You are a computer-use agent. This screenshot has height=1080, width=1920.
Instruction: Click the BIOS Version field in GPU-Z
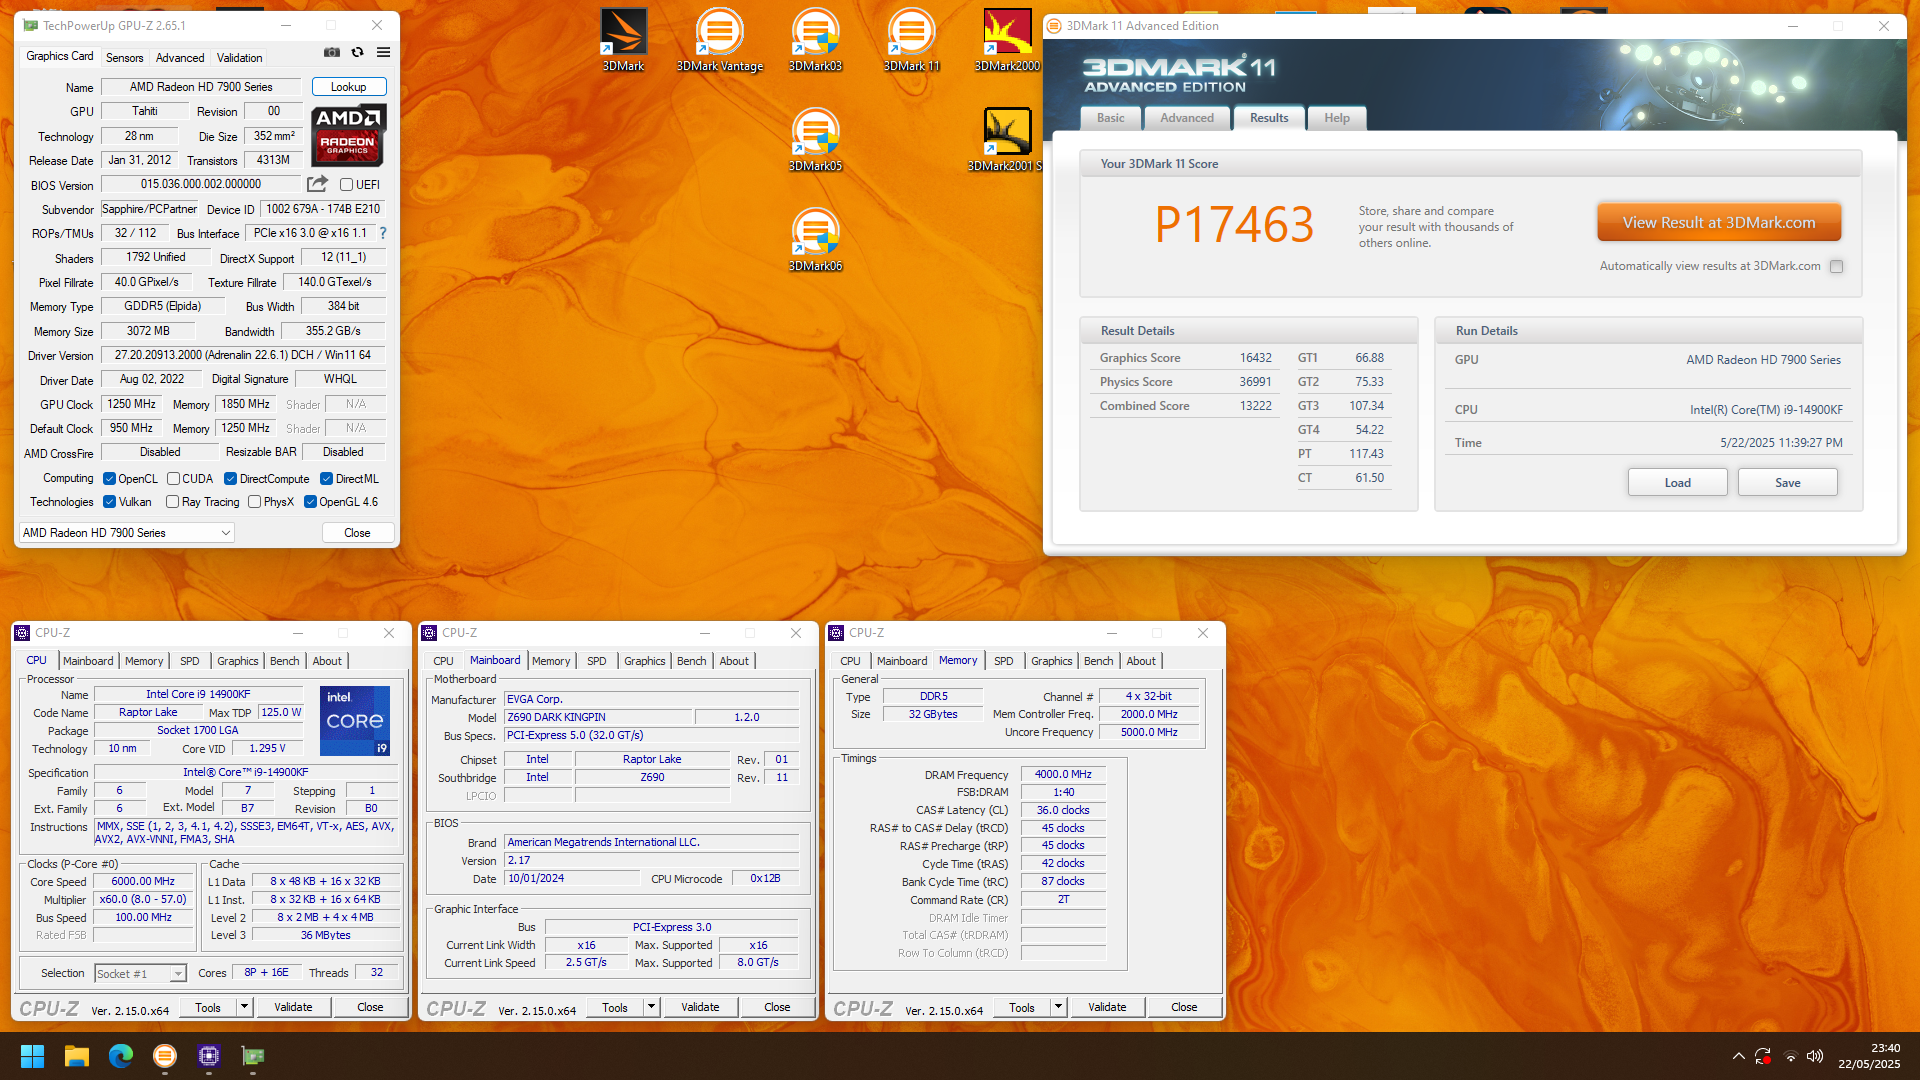pos(201,184)
